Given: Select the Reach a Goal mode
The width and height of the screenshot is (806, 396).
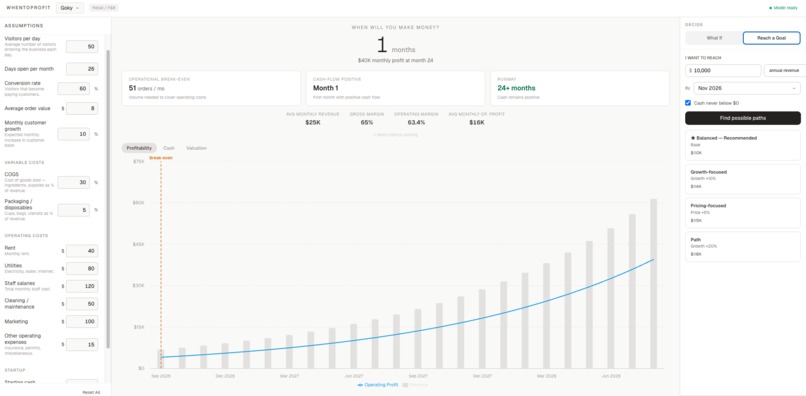Looking at the screenshot, I should (x=772, y=38).
